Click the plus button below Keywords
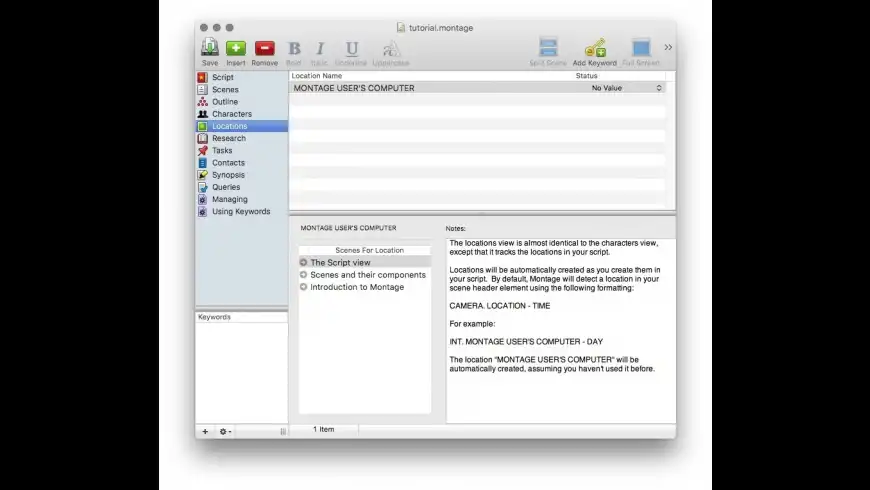Image resolution: width=870 pixels, height=490 pixels. (x=205, y=431)
